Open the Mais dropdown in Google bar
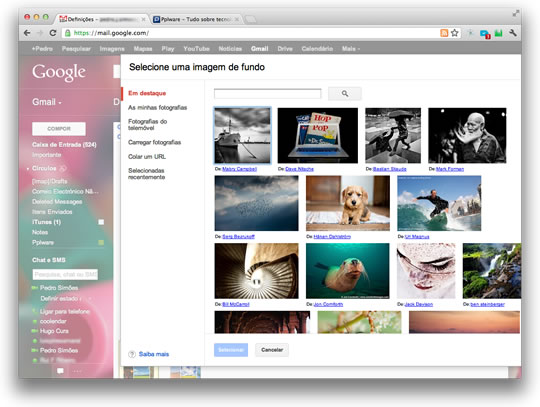The image size is (540, 407). [351, 49]
